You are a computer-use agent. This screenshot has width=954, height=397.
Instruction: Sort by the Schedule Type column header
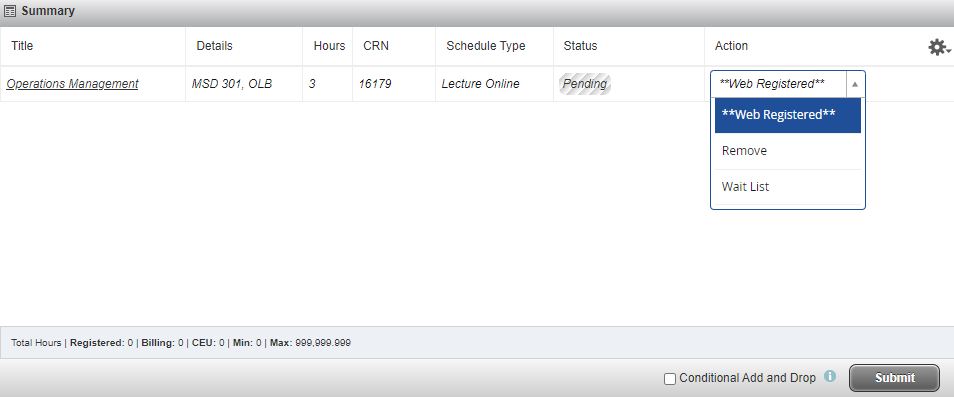pos(486,46)
